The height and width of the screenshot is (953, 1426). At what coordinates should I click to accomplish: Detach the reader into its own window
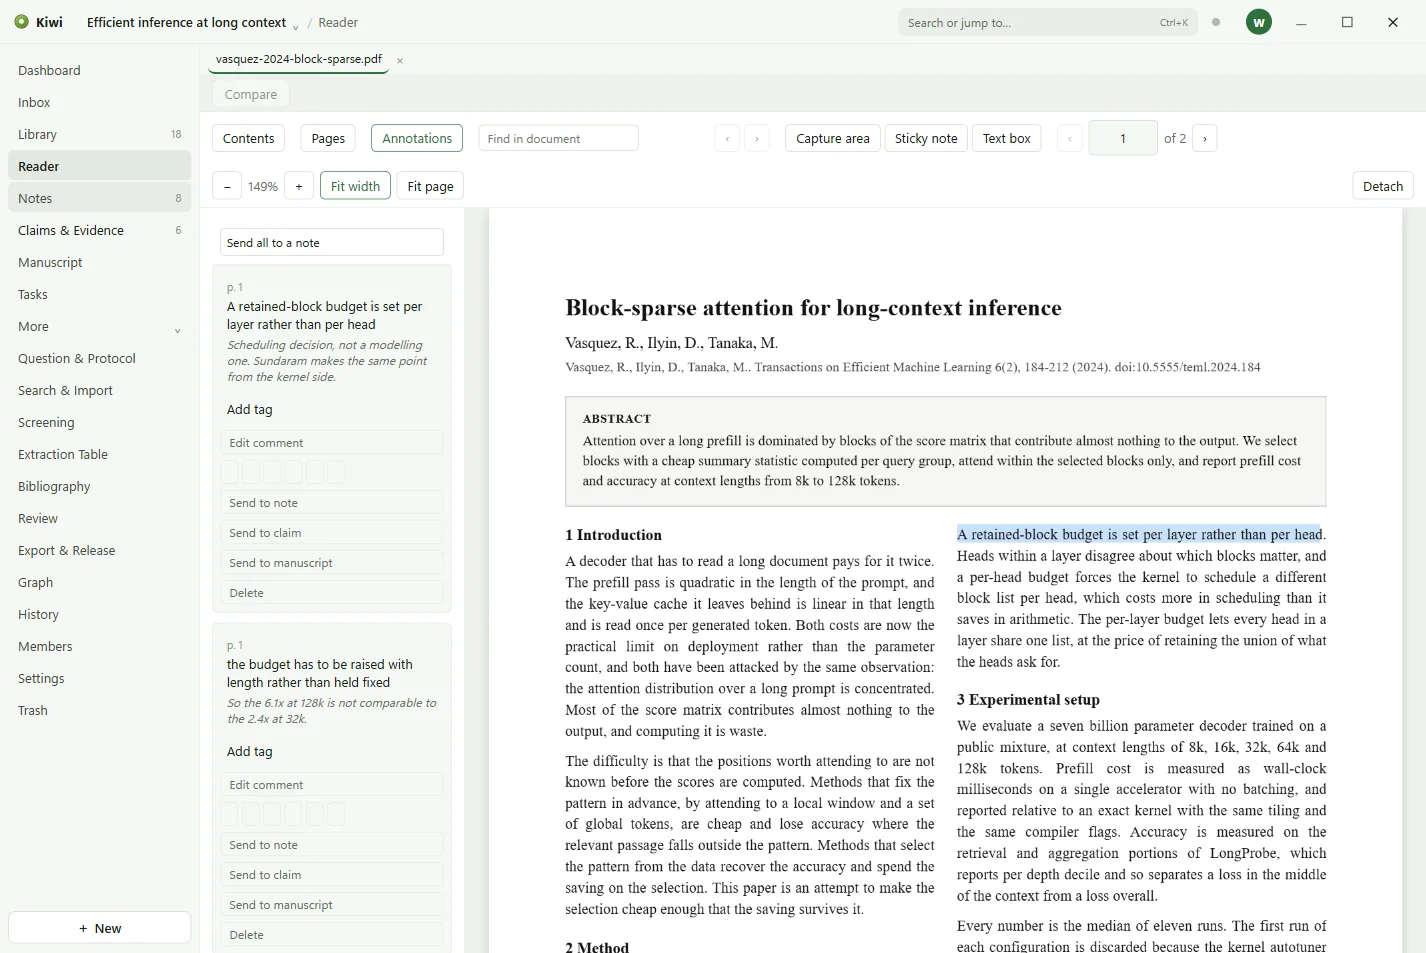pyautogui.click(x=1383, y=186)
